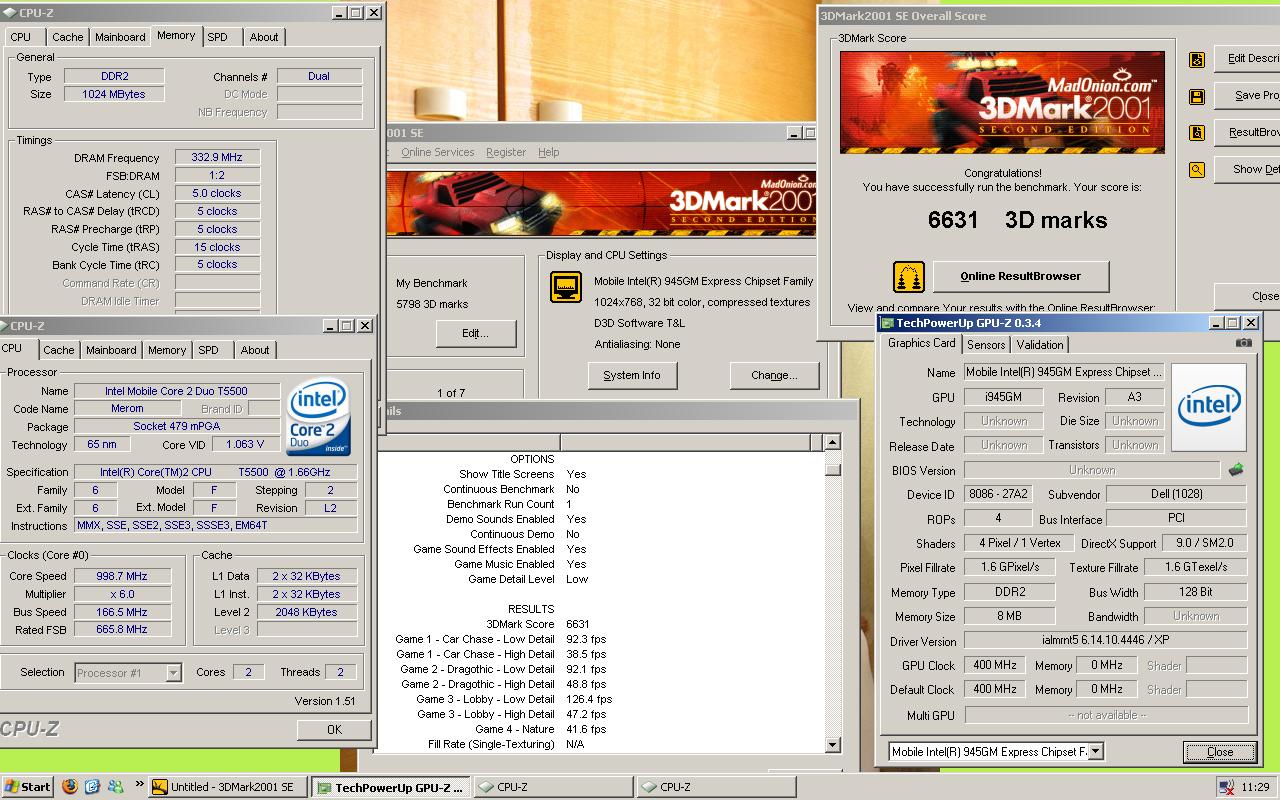Click the green BIOS save chip icon in GPU-Z

(x=1236, y=469)
